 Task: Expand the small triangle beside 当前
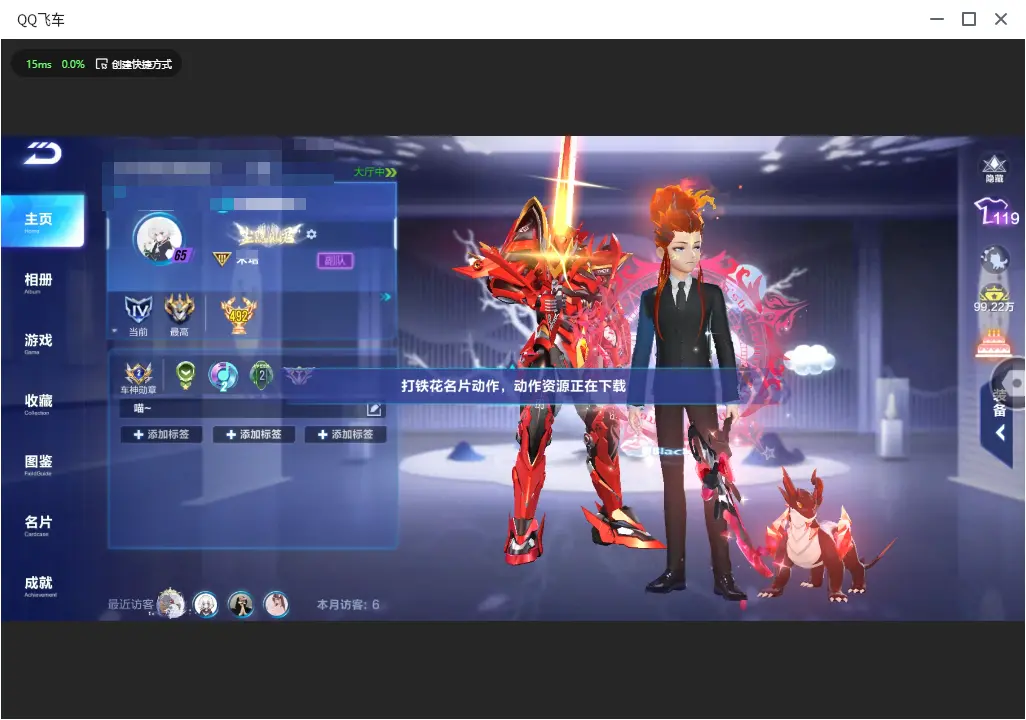[115, 332]
